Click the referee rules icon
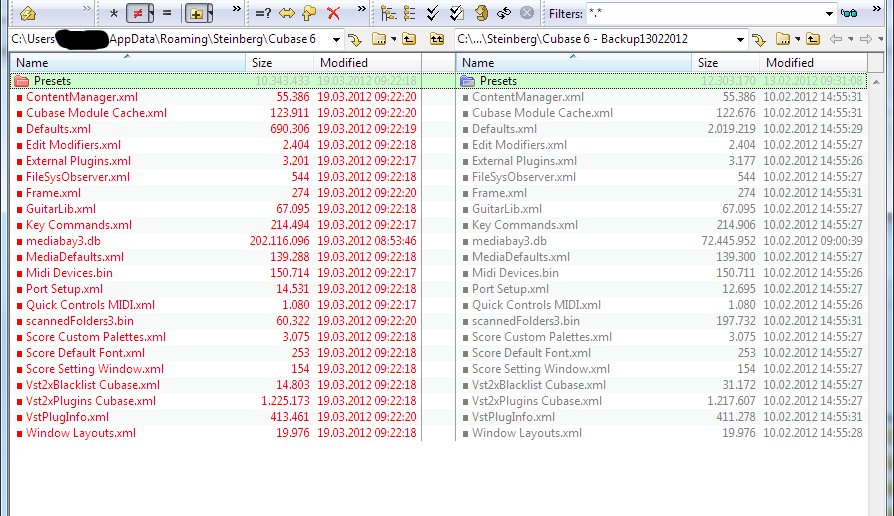The height and width of the screenshot is (516, 894). (x=481, y=13)
